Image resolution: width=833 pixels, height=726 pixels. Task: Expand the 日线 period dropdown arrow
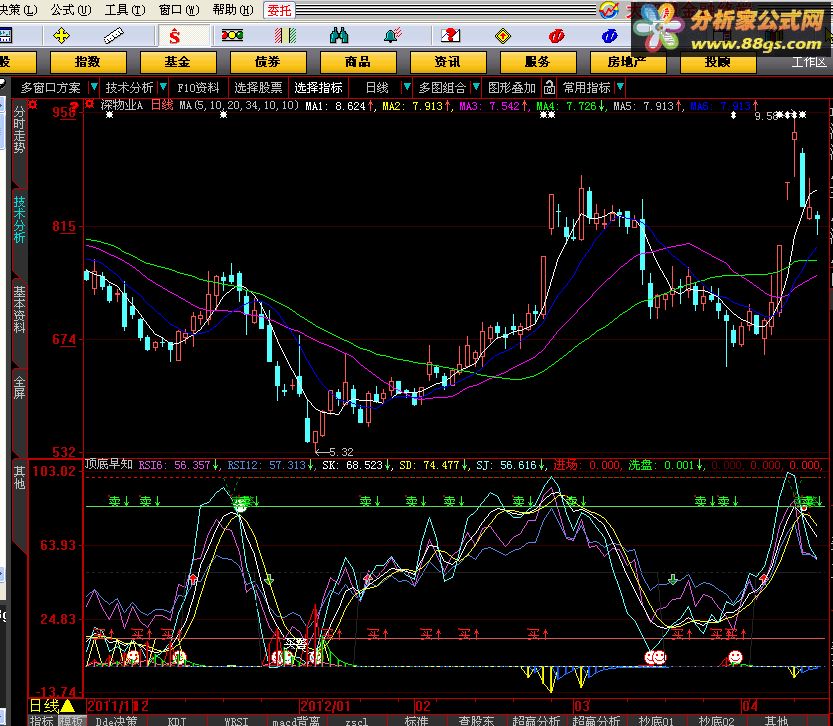pyautogui.click(x=407, y=87)
